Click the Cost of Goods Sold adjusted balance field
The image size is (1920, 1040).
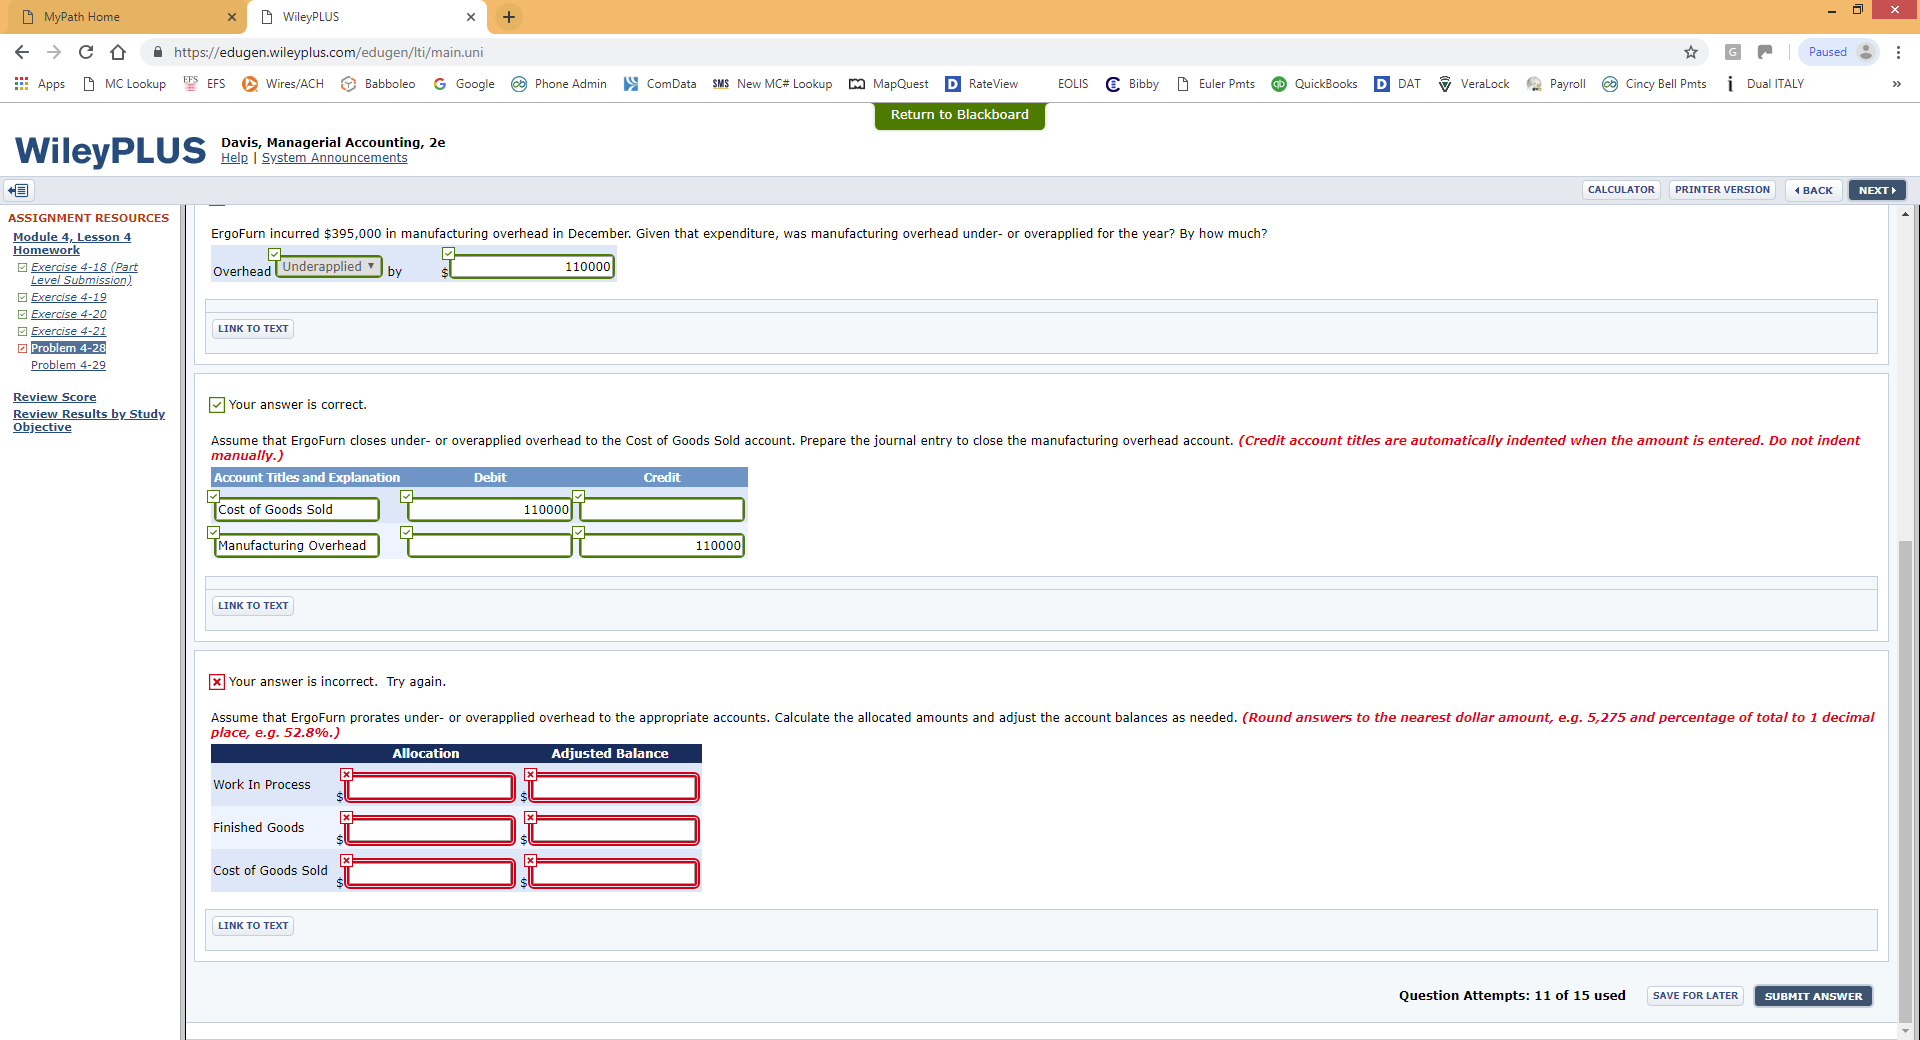pyautogui.click(x=614, y=874)
